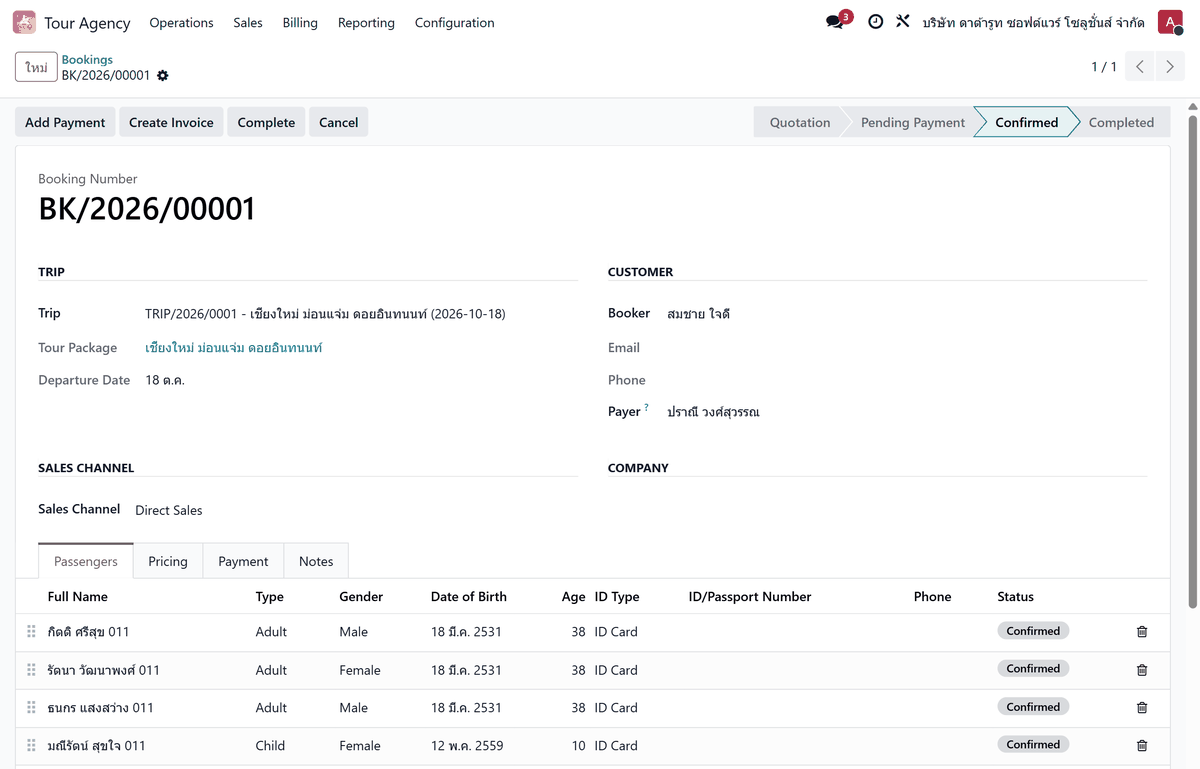Sort passengers by Full Name column

click(x=78, y=597)
